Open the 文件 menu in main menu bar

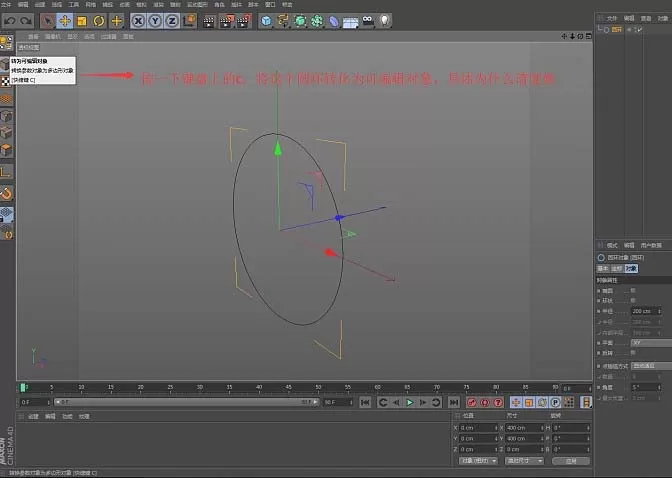tap(6, 4)
